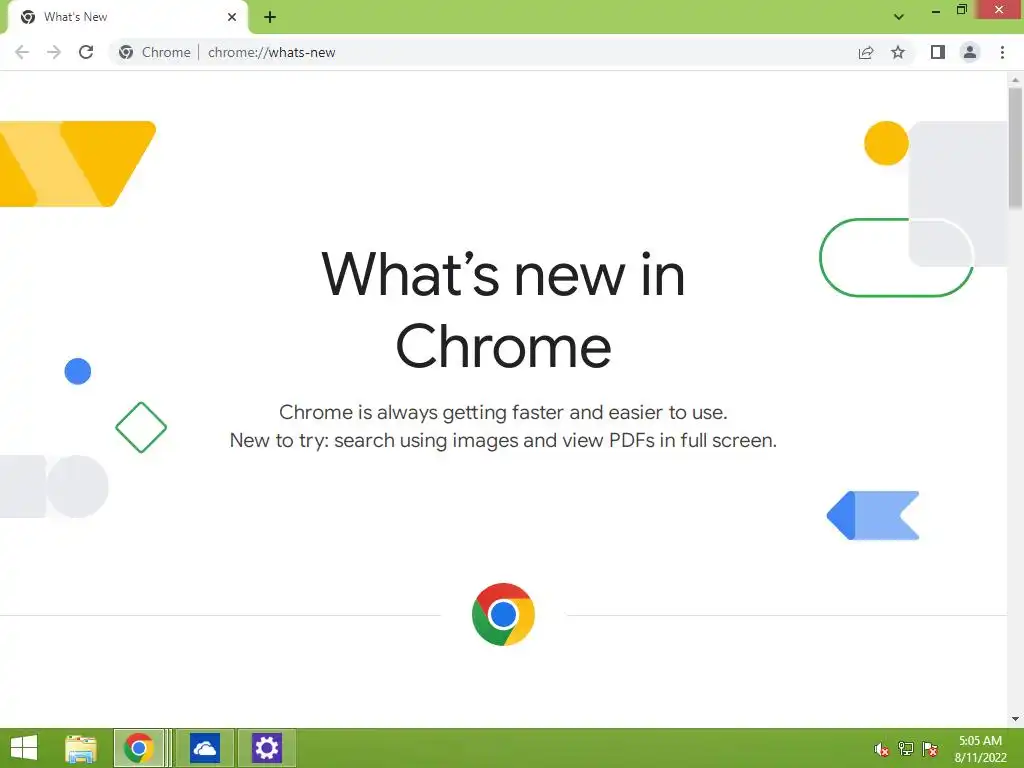
Task: Click the scrollbar down arrow
Action: tap(1015, 719)
